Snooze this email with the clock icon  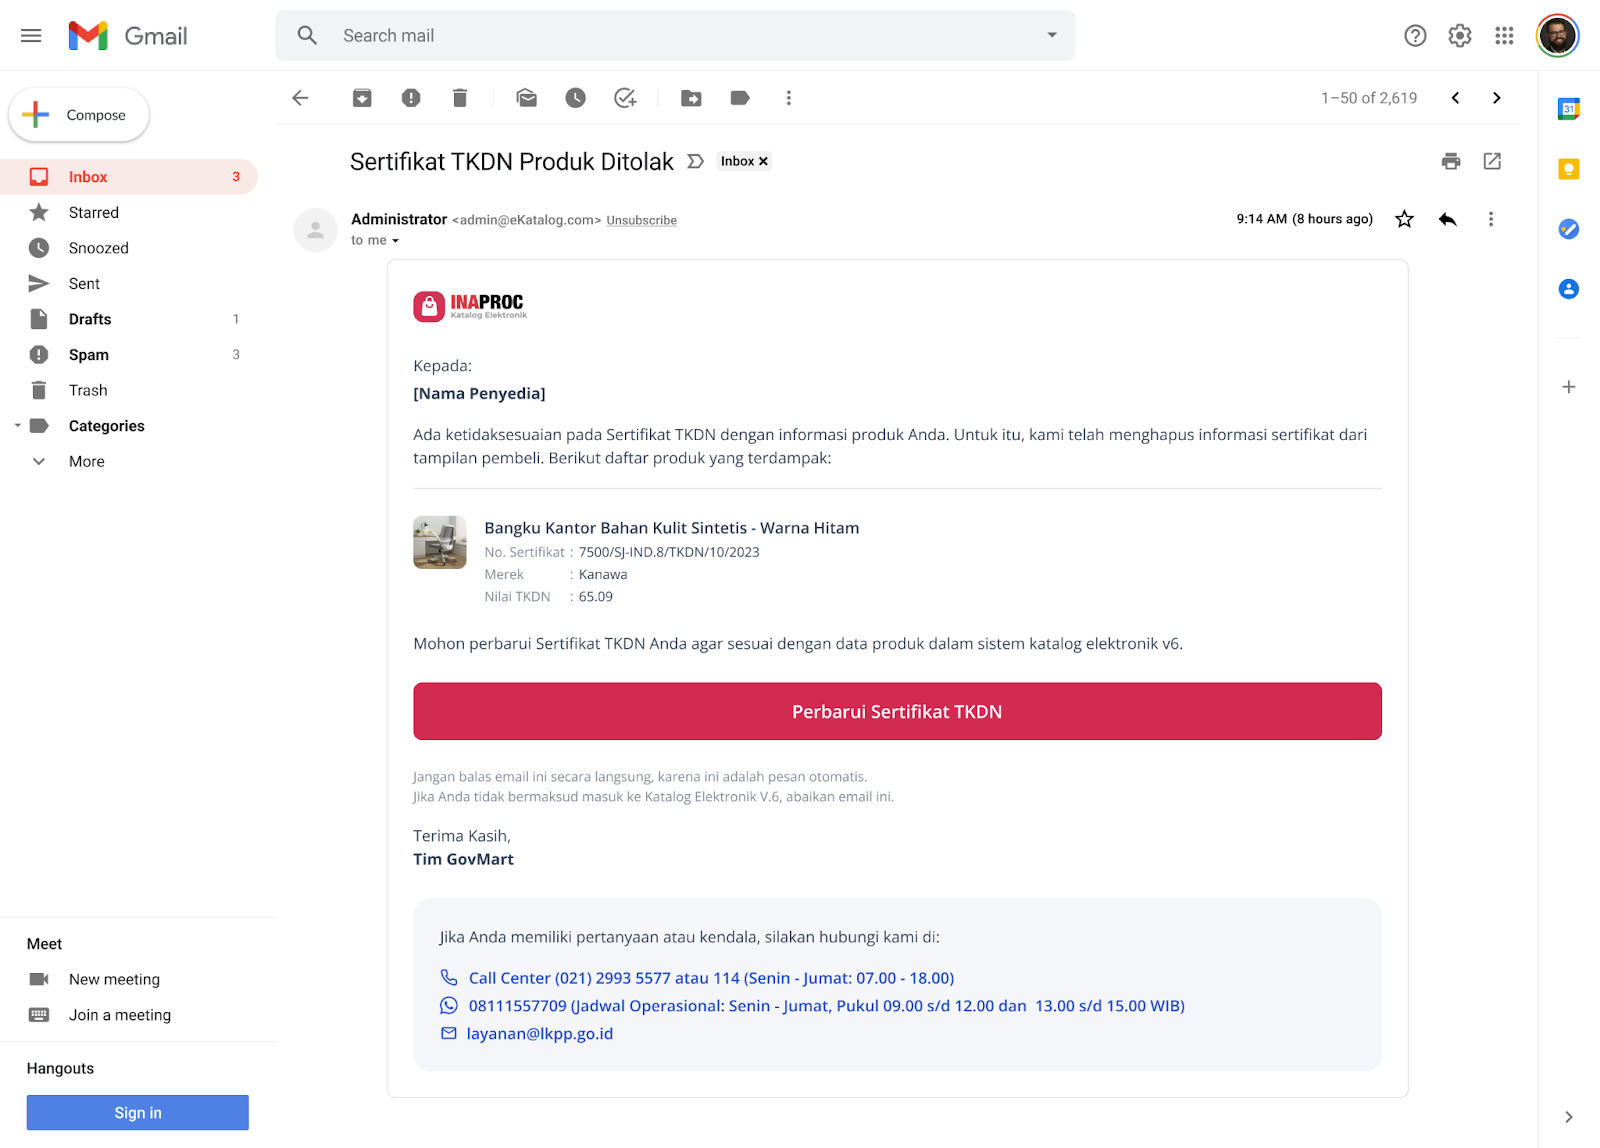tap(576, 98)
